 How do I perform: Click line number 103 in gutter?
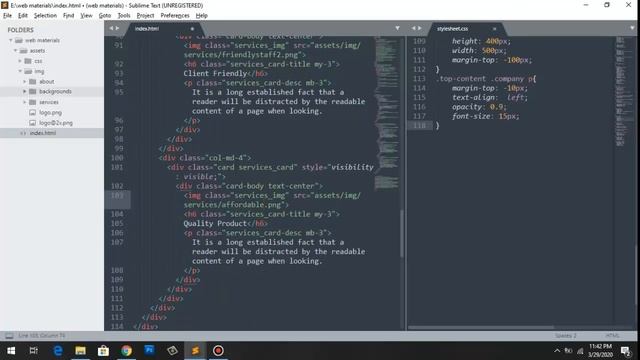[x=117, y=196]
